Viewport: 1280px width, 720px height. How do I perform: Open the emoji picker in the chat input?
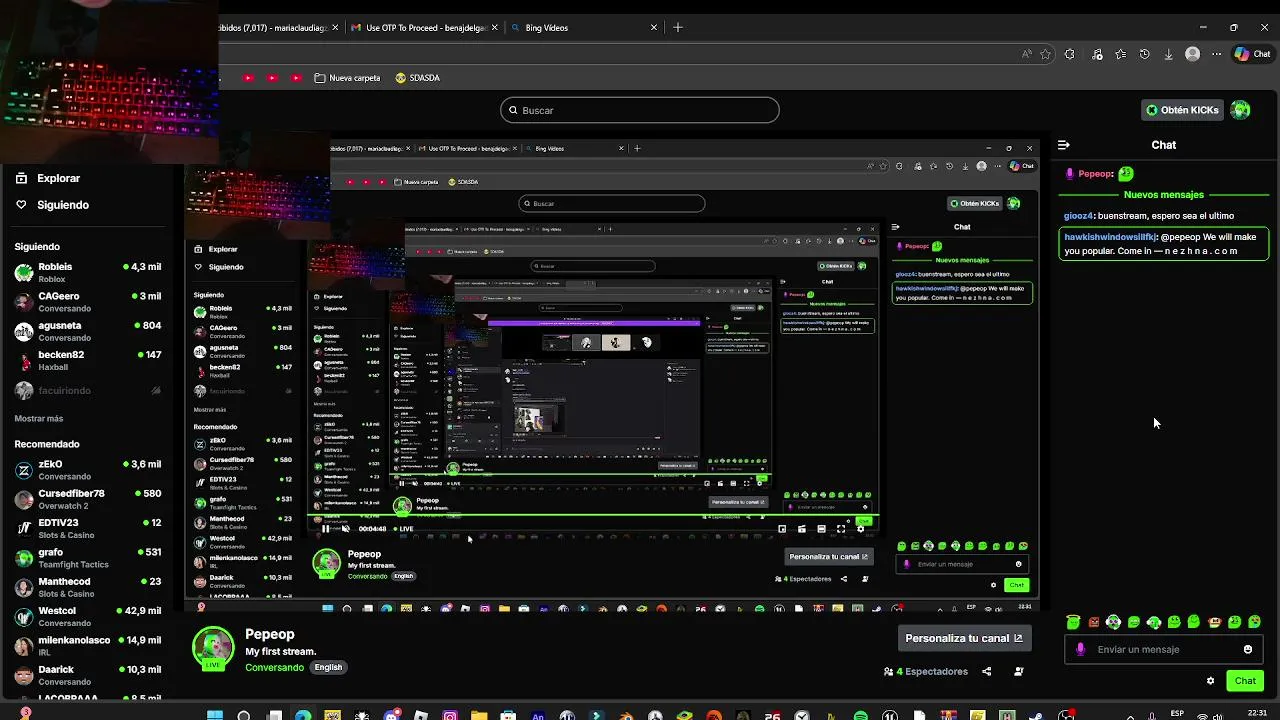pos(1248,649)
